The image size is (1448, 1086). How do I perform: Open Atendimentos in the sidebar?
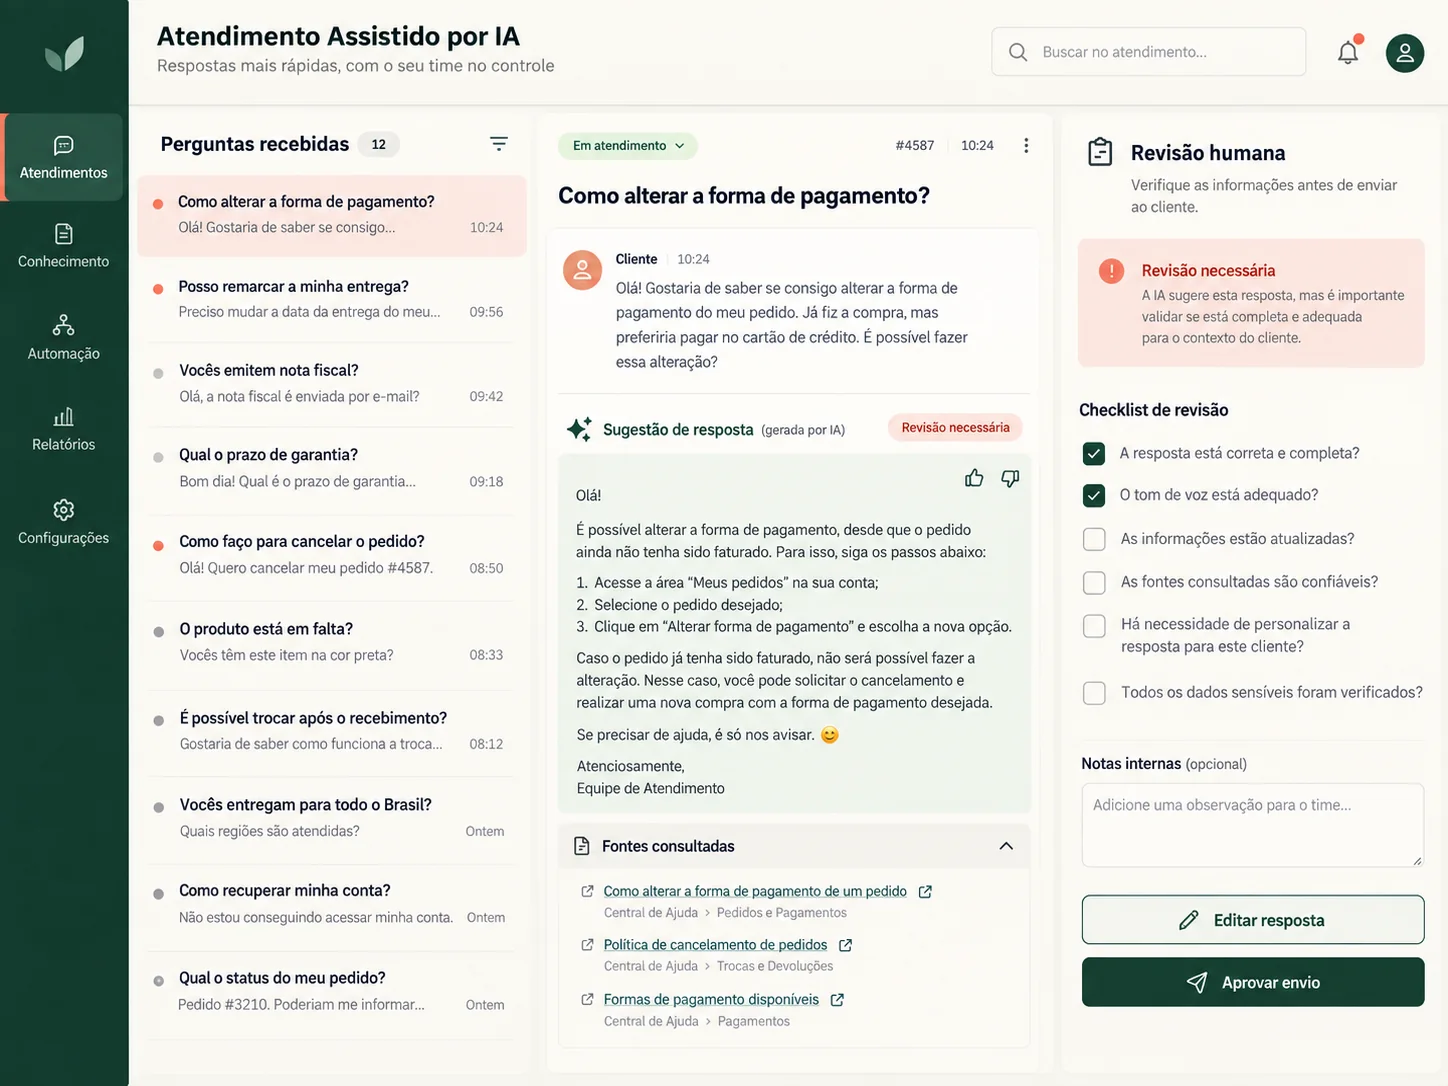(63, 158)
